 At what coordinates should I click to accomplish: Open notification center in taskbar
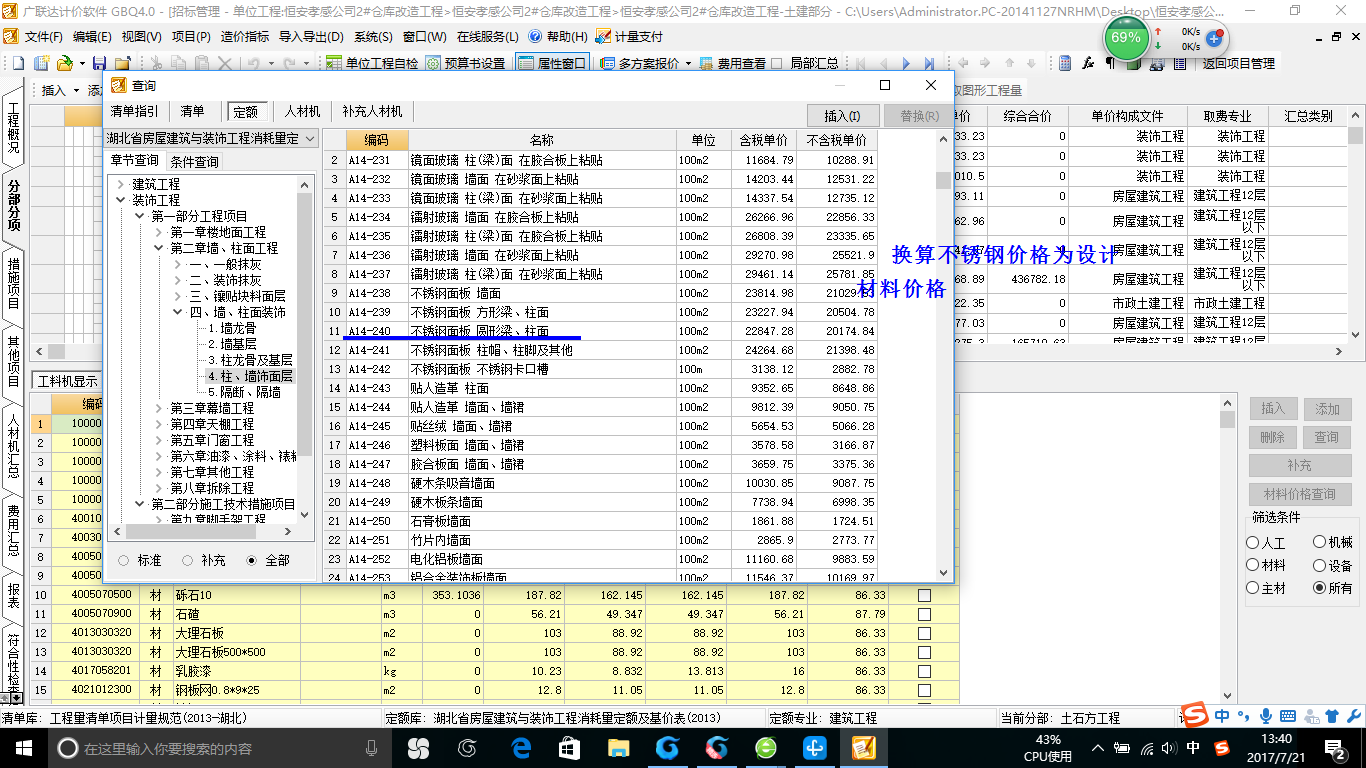(x=1338, y=748)
